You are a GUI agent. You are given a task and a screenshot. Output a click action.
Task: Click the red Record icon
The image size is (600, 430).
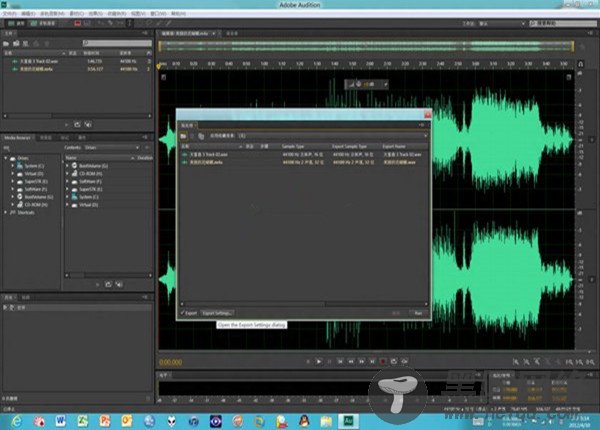(x=383, y=362)
